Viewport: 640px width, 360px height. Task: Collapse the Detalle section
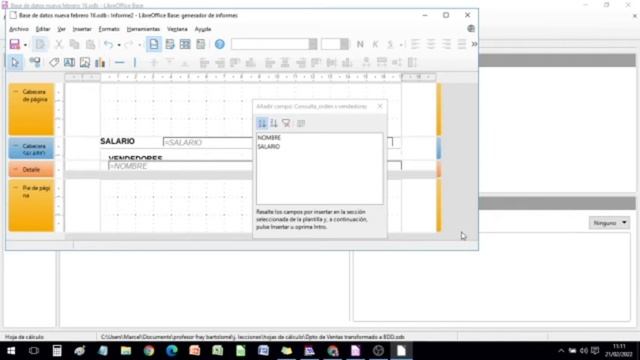pos(16,169)
